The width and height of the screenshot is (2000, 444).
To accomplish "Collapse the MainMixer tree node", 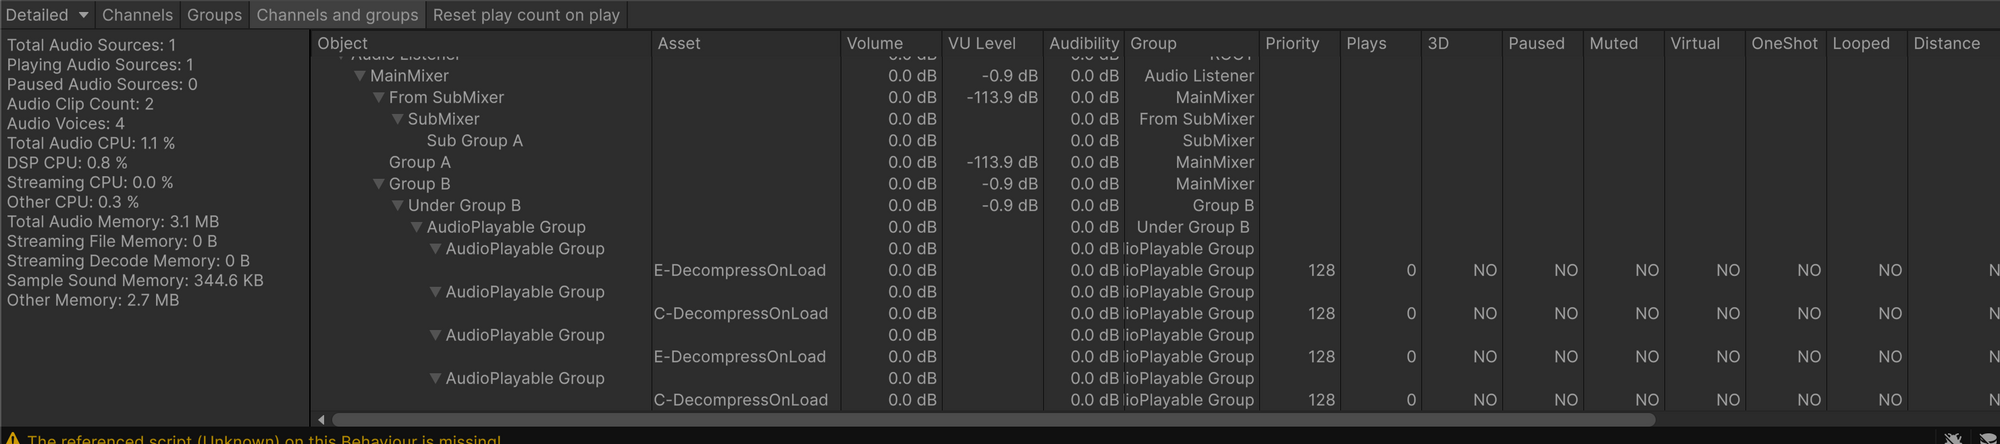I will [360, 76].
